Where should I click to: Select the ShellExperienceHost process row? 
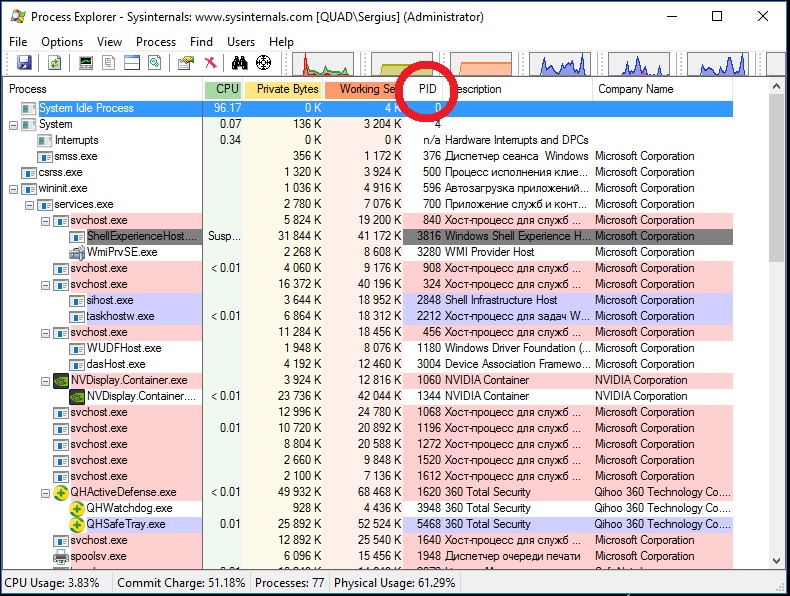point(367,236)
